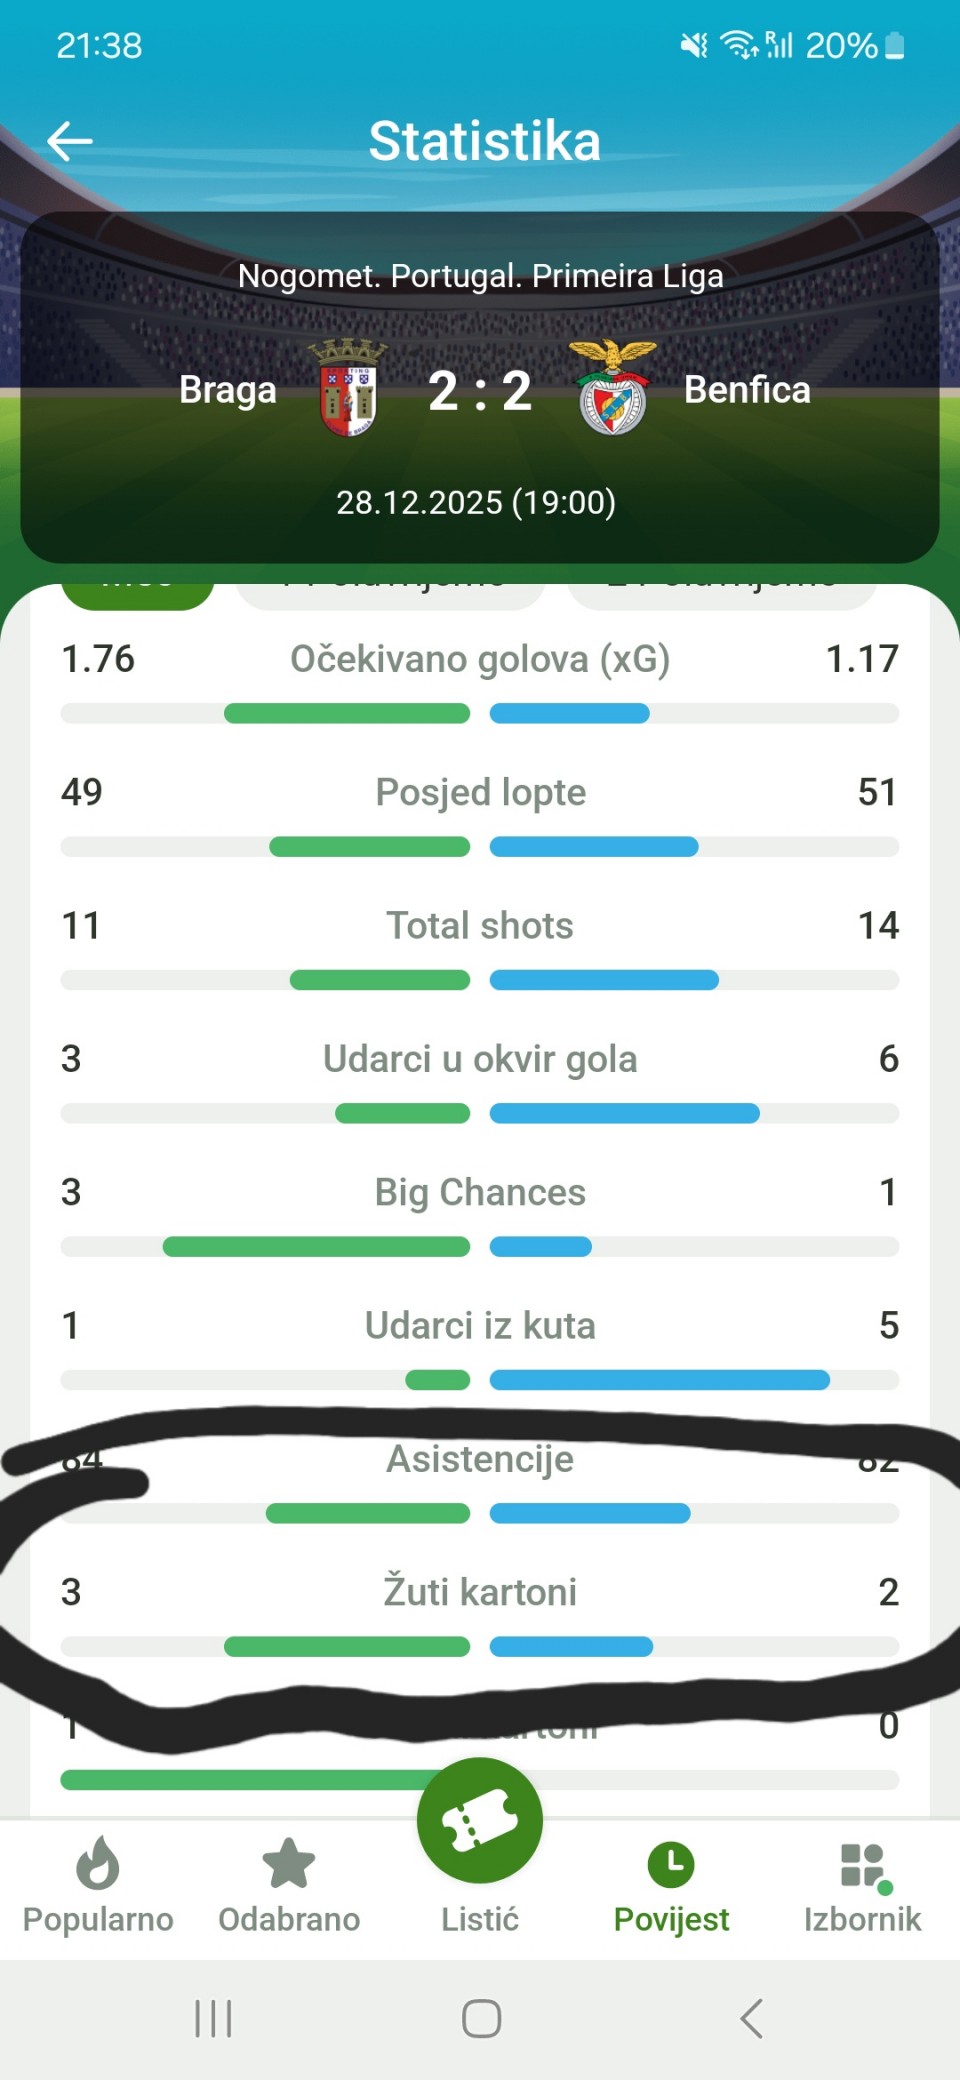
Task: Open the Izbornik grid icon
Action: [863, 1865]
